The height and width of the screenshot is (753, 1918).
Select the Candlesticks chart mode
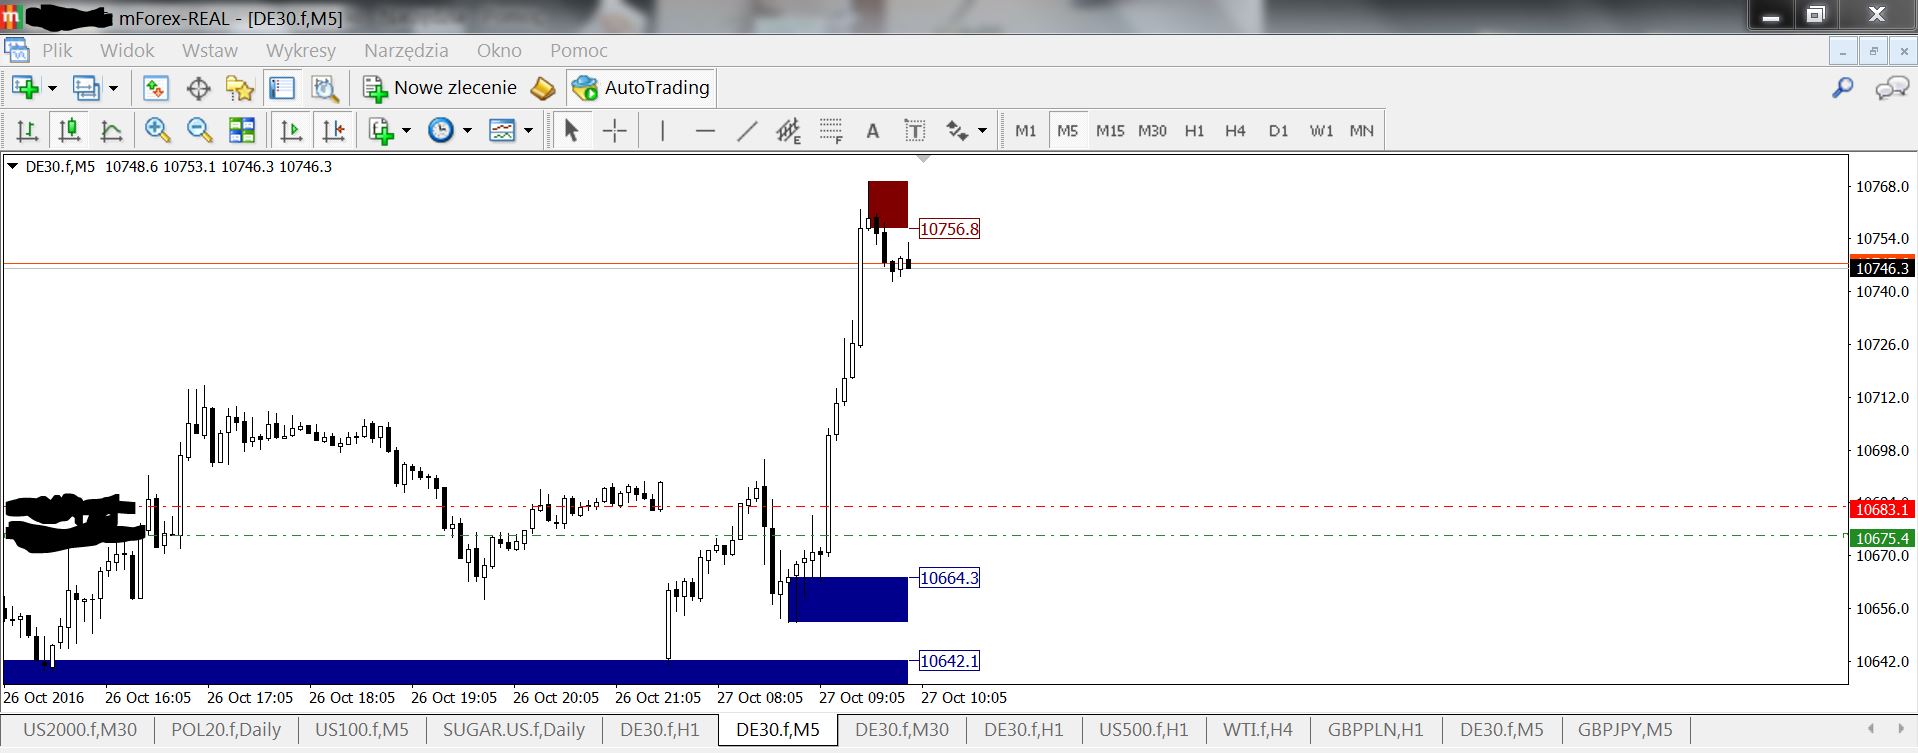(69, 130)
